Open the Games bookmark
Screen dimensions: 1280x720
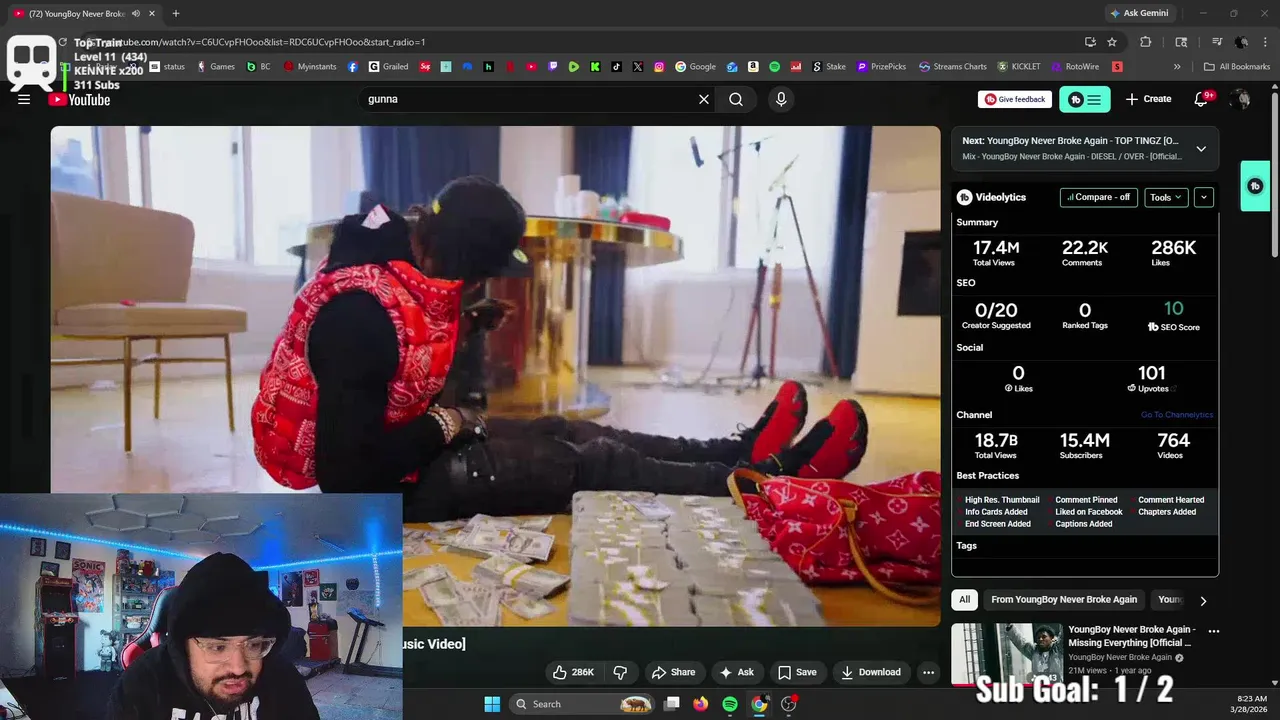[216, 67]
